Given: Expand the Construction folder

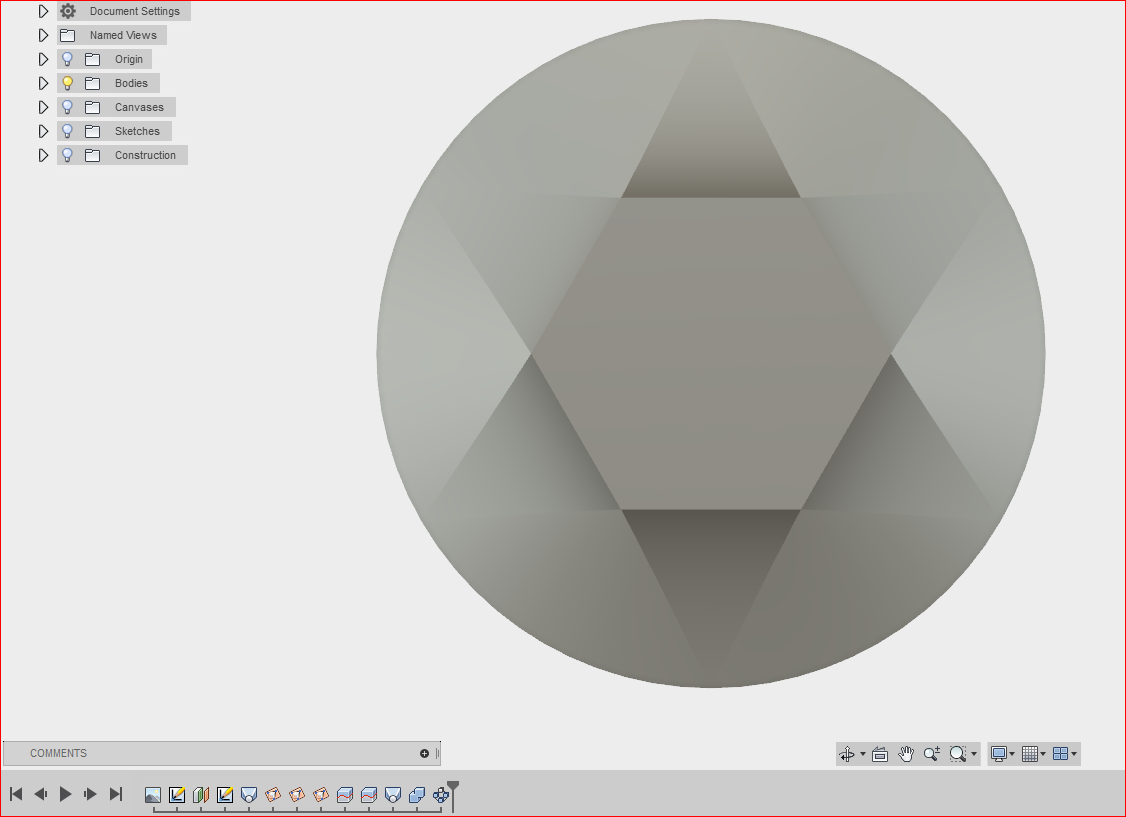Looking at the screenshot, I should click(x=43, y=155).
